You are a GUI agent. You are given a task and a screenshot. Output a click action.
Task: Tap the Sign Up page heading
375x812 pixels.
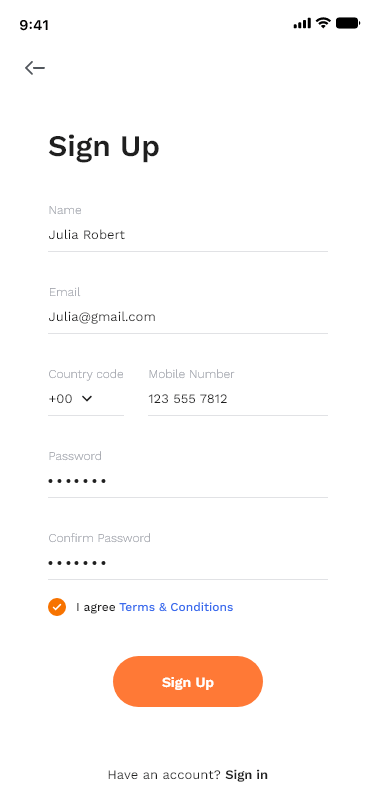click(x=104, y=147)
